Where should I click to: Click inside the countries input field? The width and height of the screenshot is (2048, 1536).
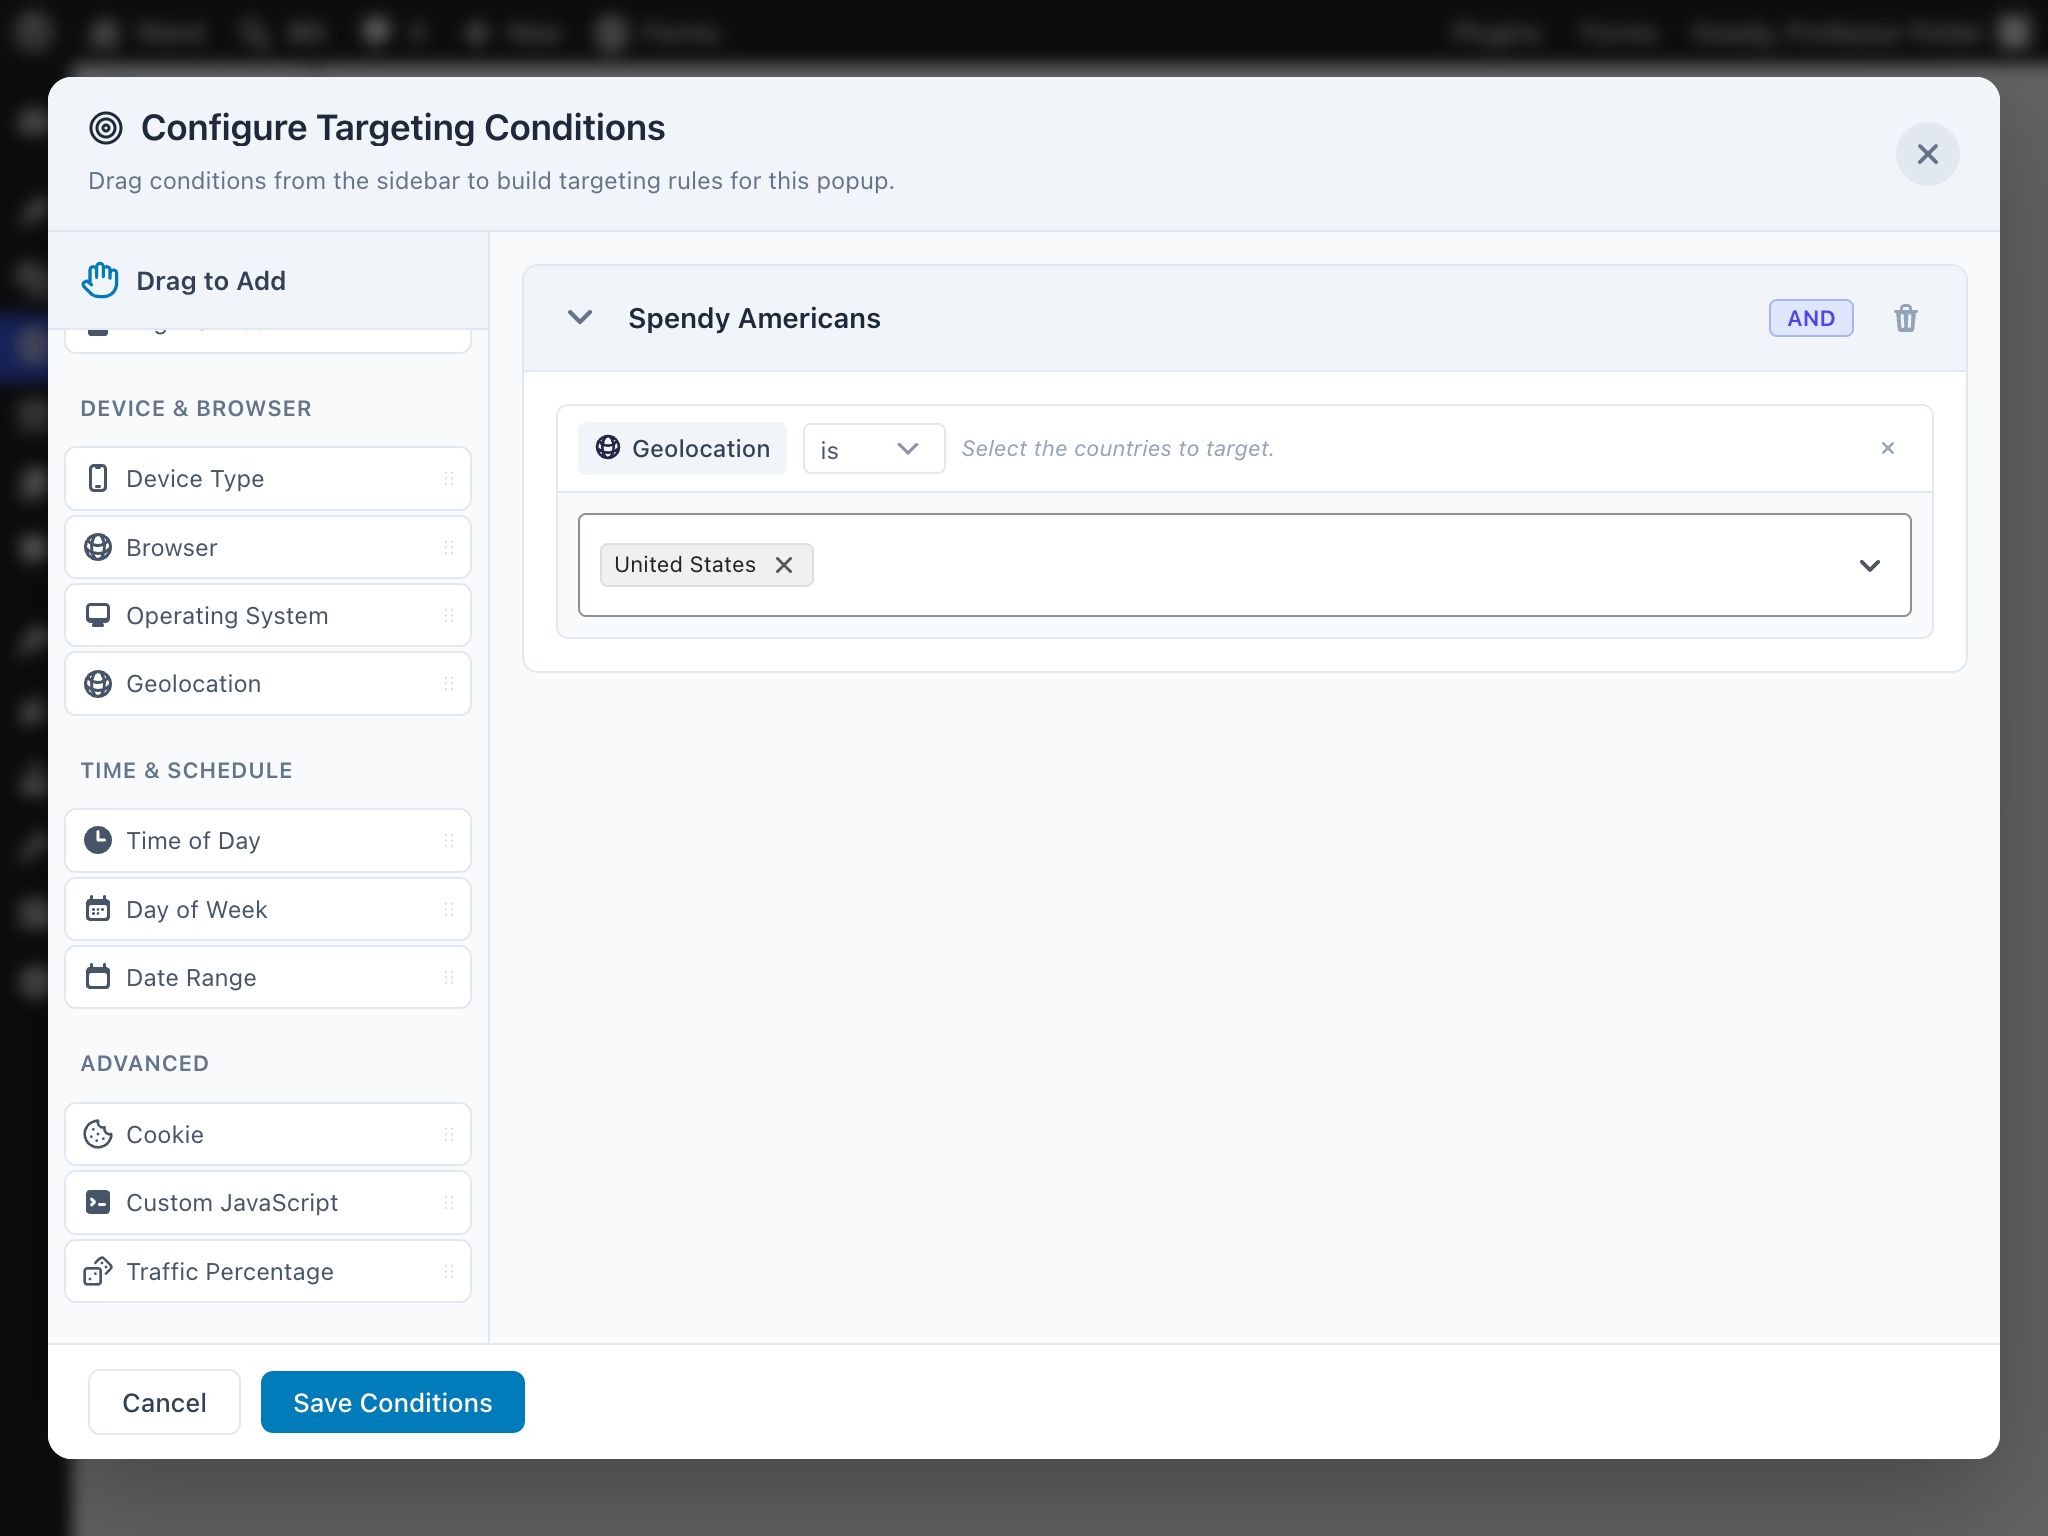pos(1300,565)
